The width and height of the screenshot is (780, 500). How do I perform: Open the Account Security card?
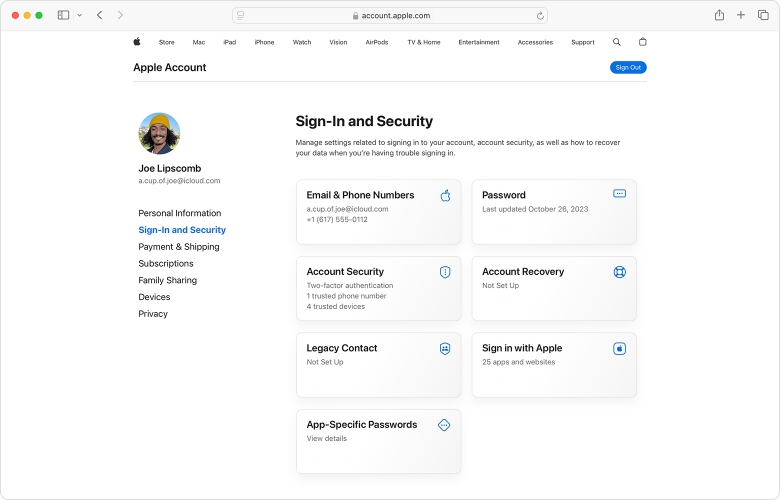[x=378, y=288]
